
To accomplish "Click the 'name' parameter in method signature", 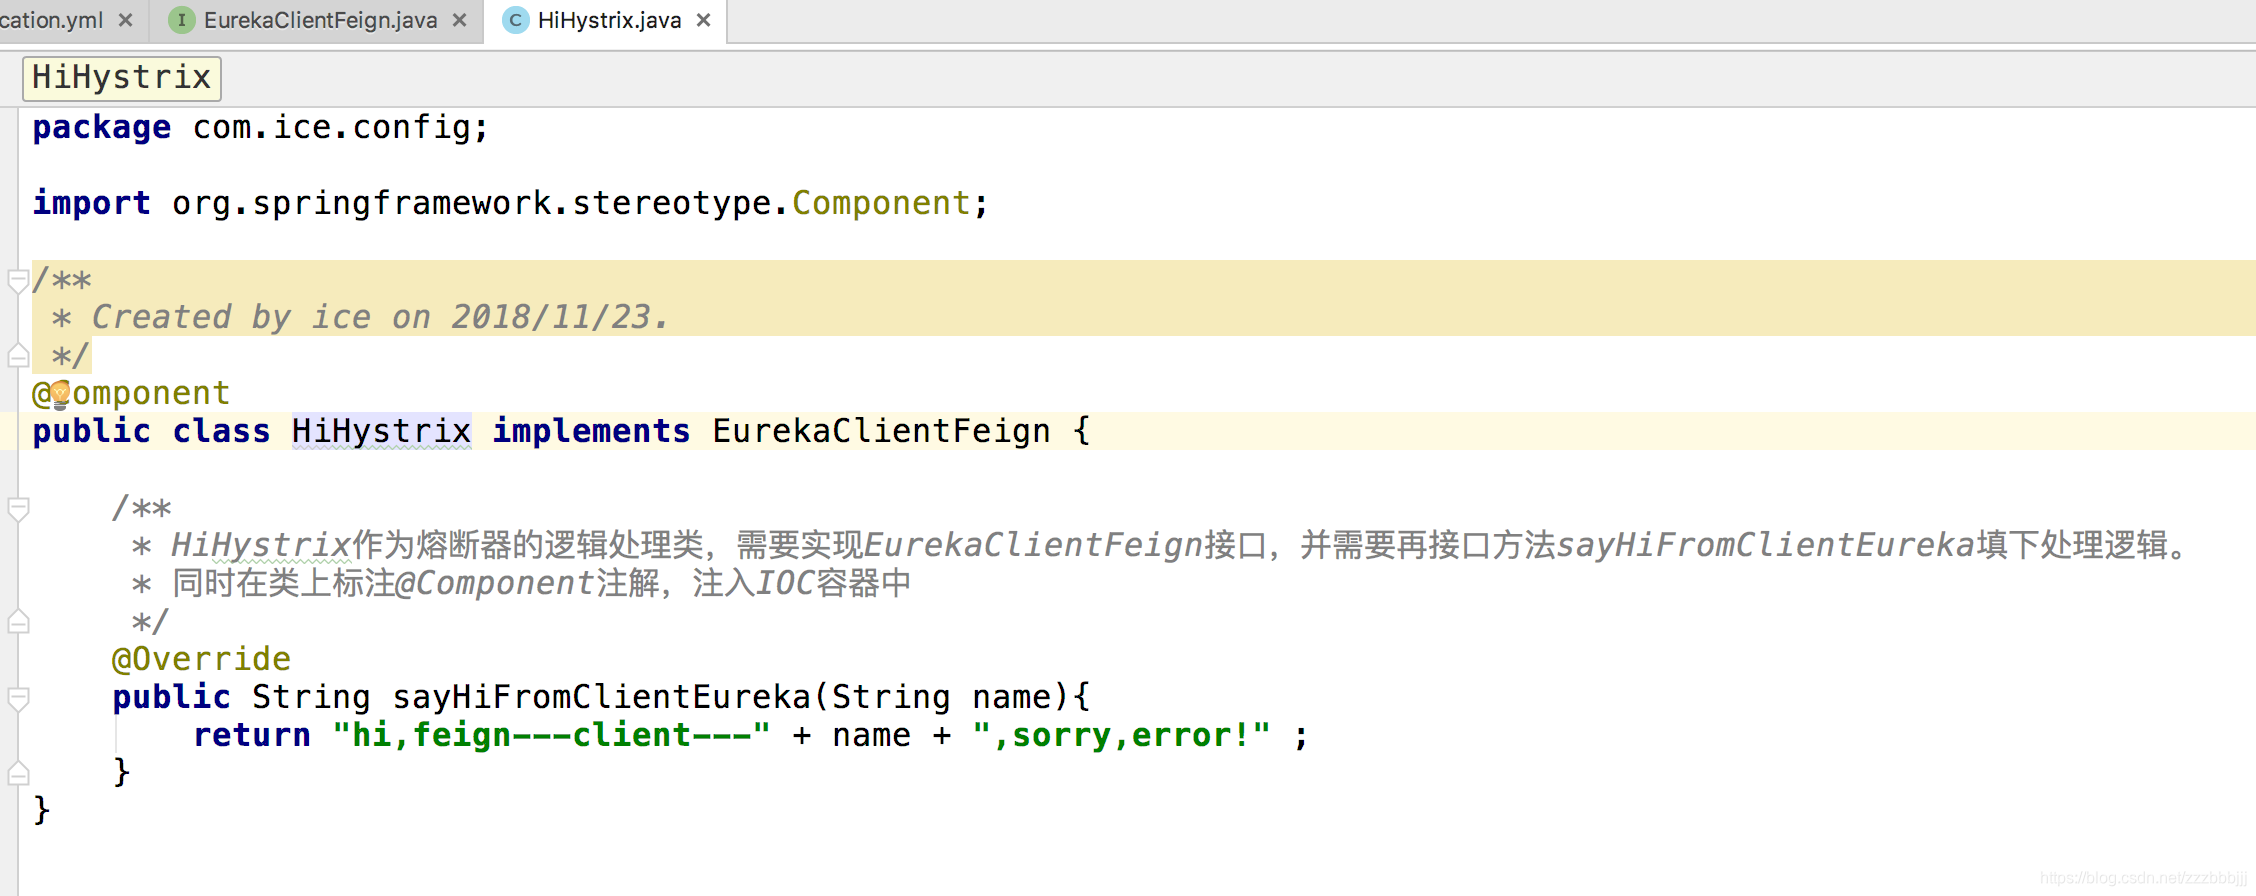I will click(1011, 697).
